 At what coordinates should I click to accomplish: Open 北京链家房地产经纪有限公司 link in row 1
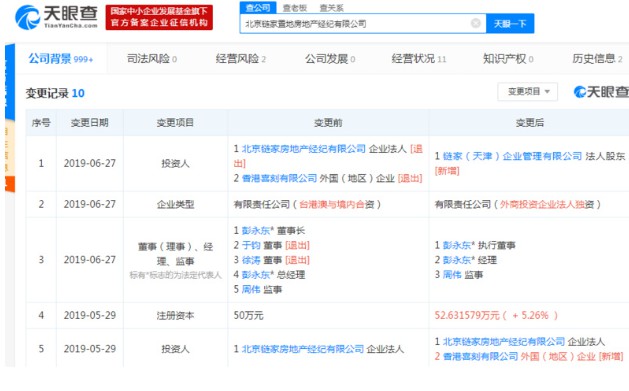(303, 149)
